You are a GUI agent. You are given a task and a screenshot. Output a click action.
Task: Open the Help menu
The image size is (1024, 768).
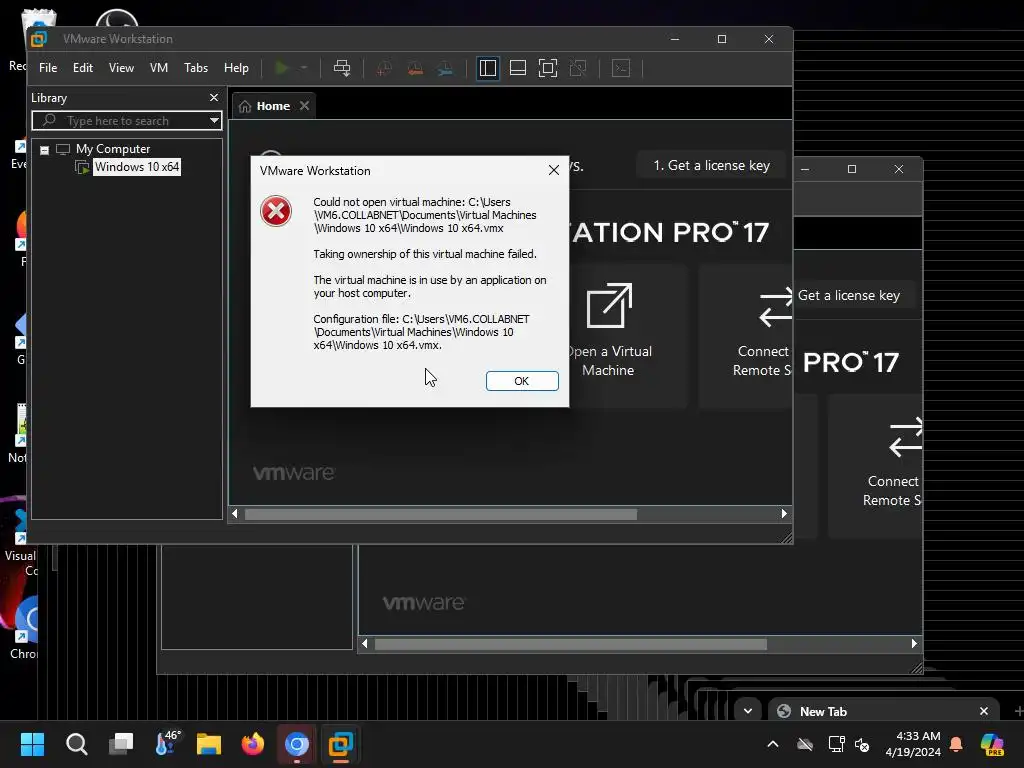point(236,68)
